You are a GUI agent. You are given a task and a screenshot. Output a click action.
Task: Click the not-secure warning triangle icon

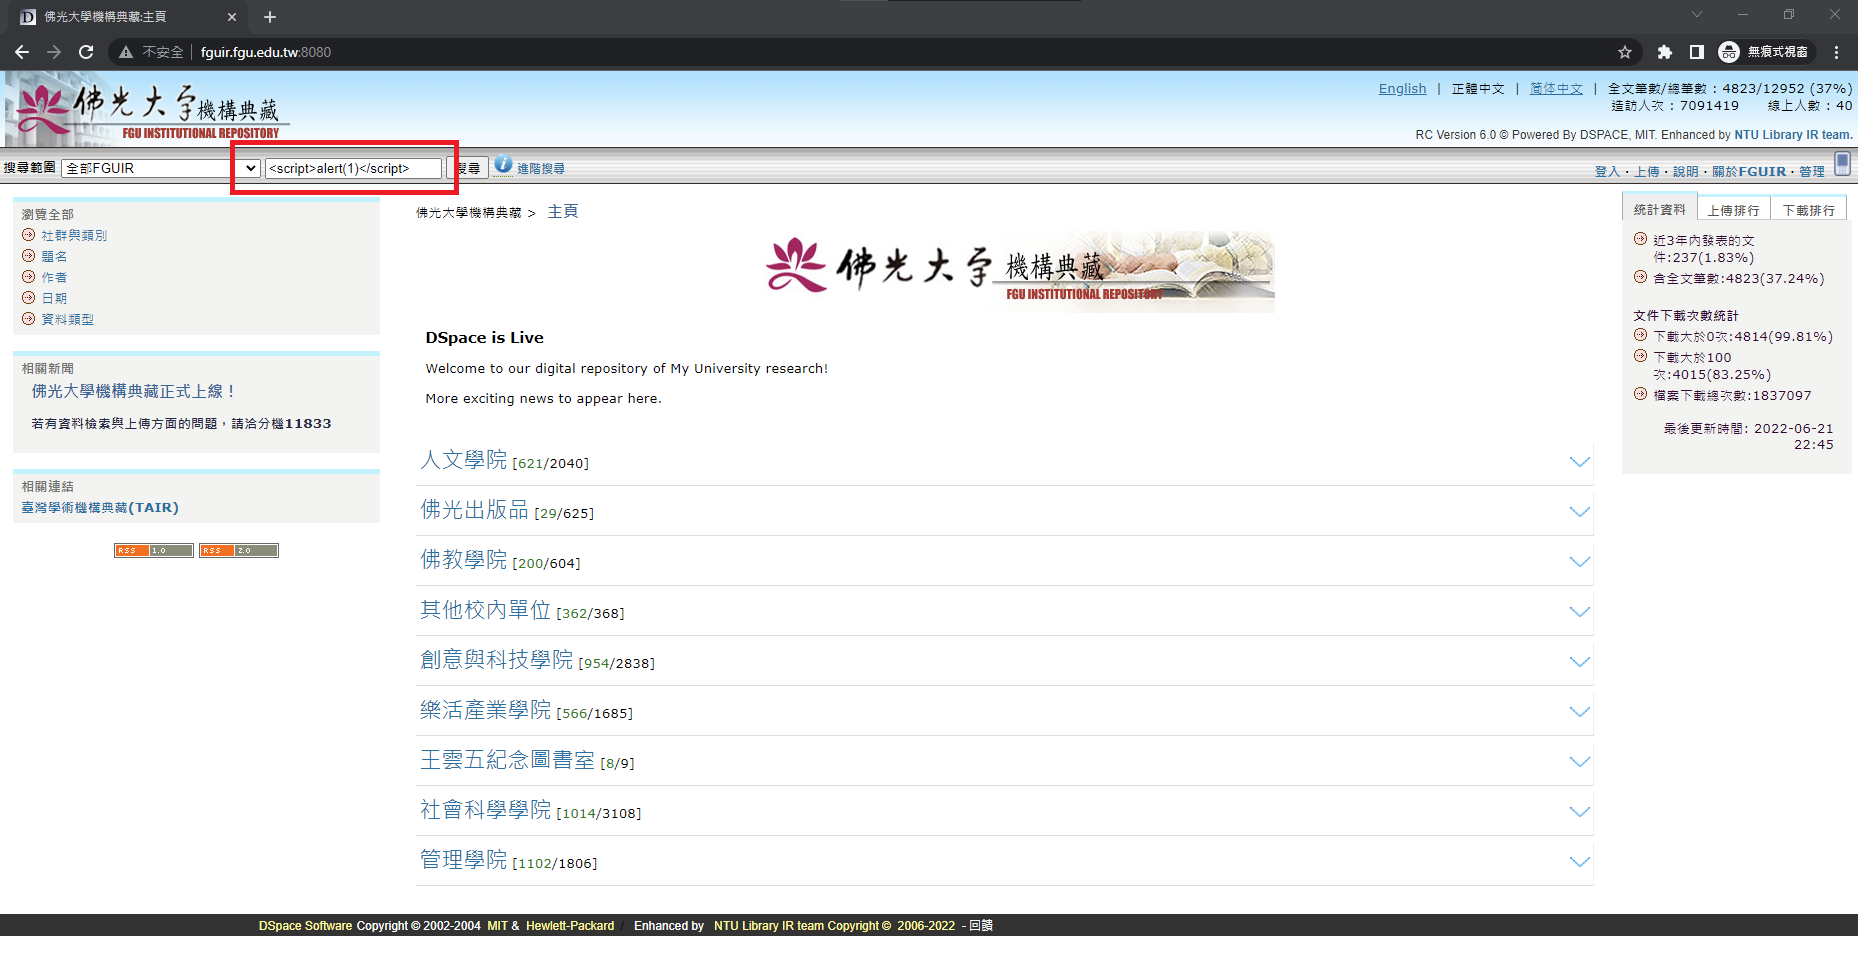(x=126, y=52)
